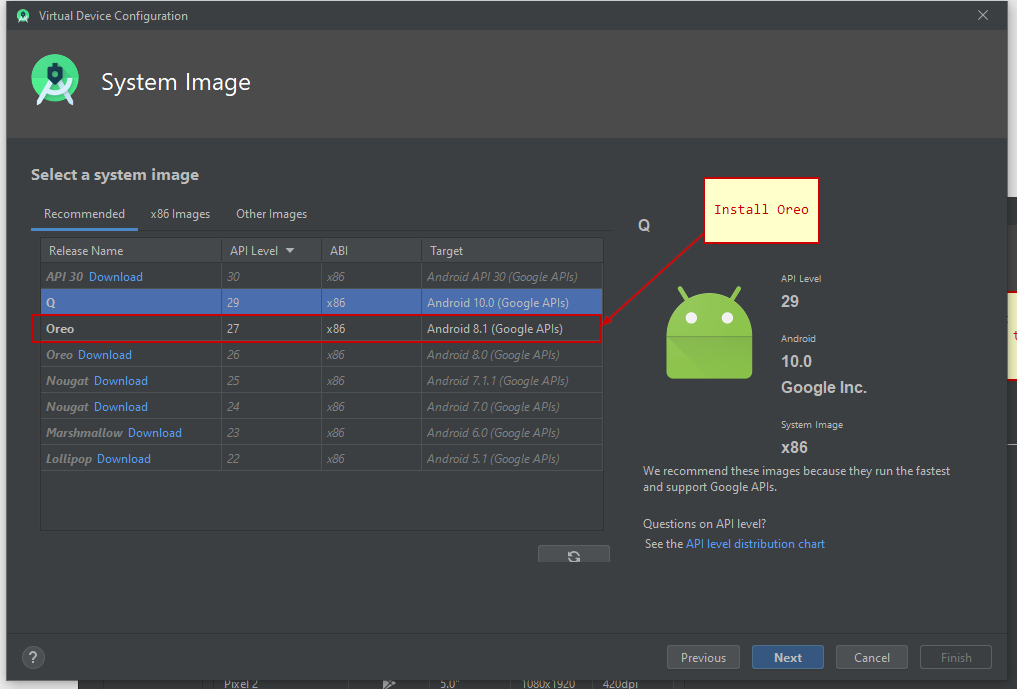Viewport: 1017px width, 689px height.
Task: Click the help question mark icon
Action: coord(33,657)
